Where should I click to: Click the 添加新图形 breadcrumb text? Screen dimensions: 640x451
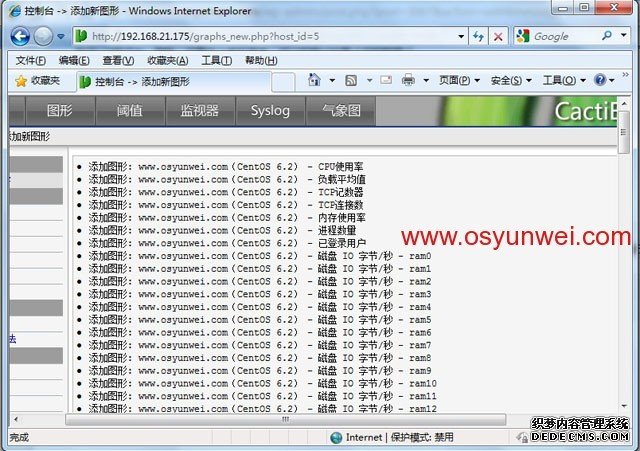click(29, 137)
